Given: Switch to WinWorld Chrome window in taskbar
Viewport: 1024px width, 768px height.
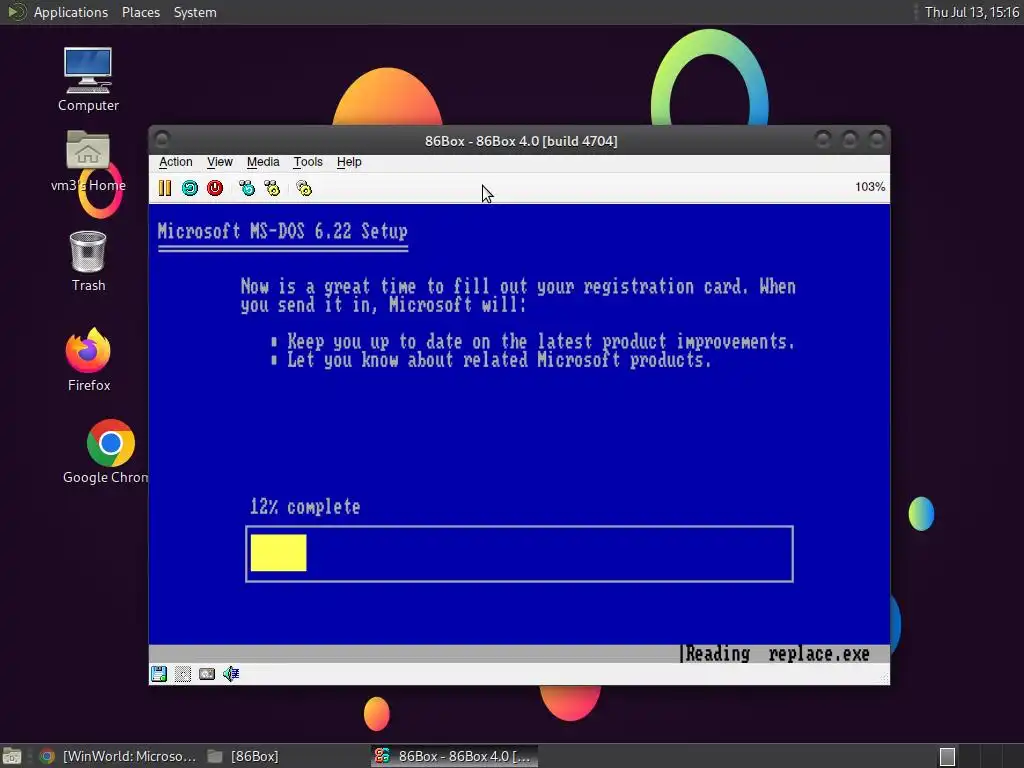Looking at the screenshot, I should [x=118, y=756].
